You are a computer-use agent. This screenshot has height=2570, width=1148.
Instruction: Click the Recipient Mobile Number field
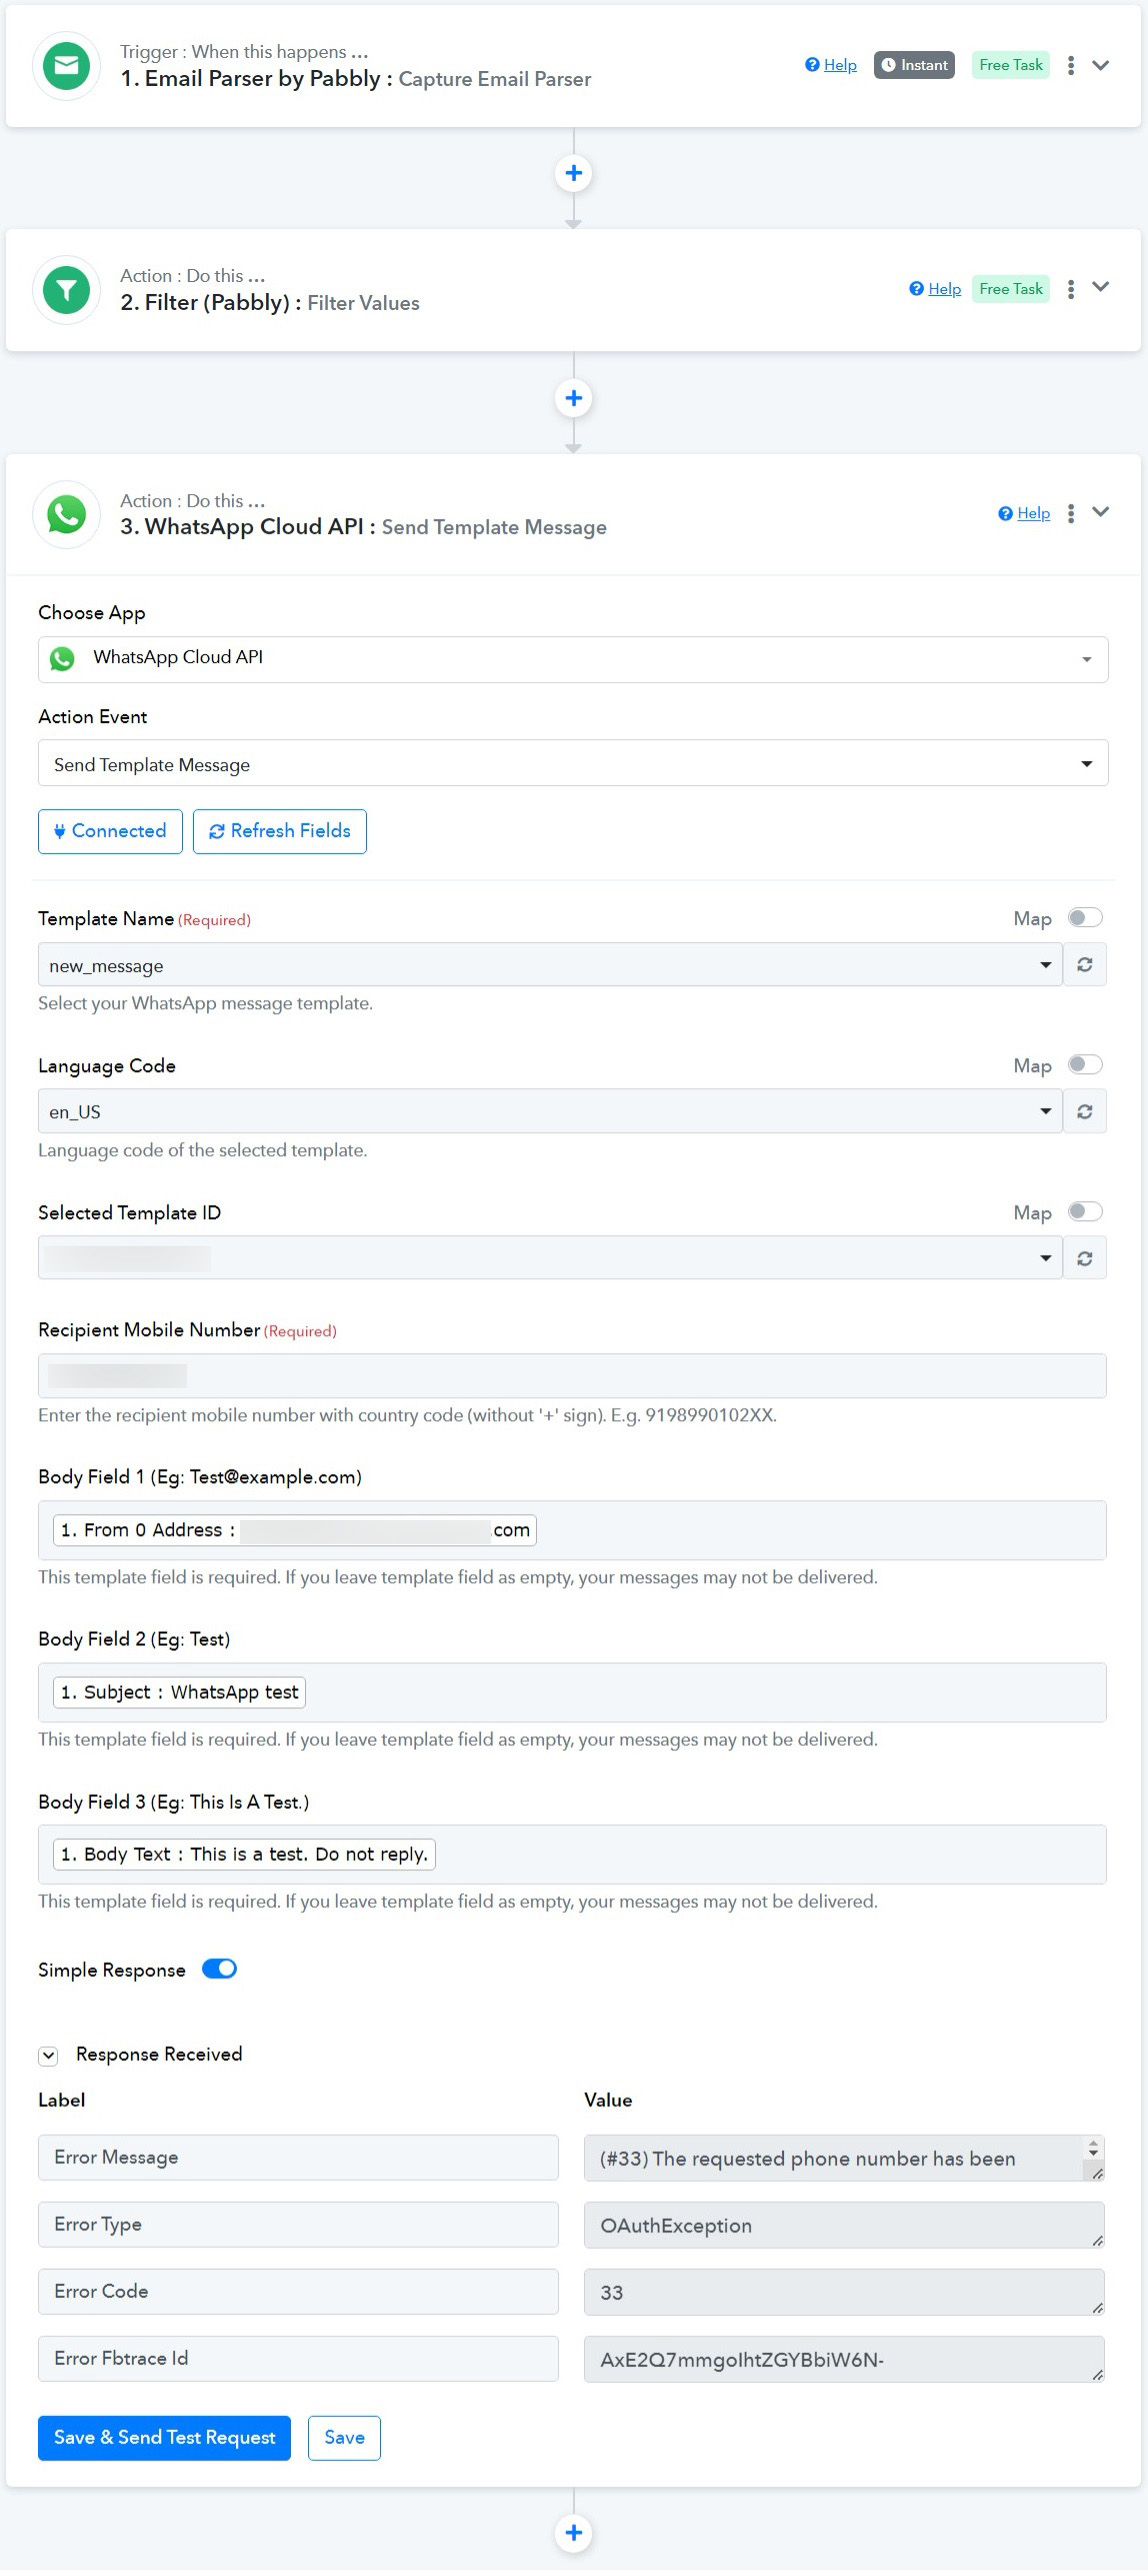pyautogui.click(x=572, y=1375)
